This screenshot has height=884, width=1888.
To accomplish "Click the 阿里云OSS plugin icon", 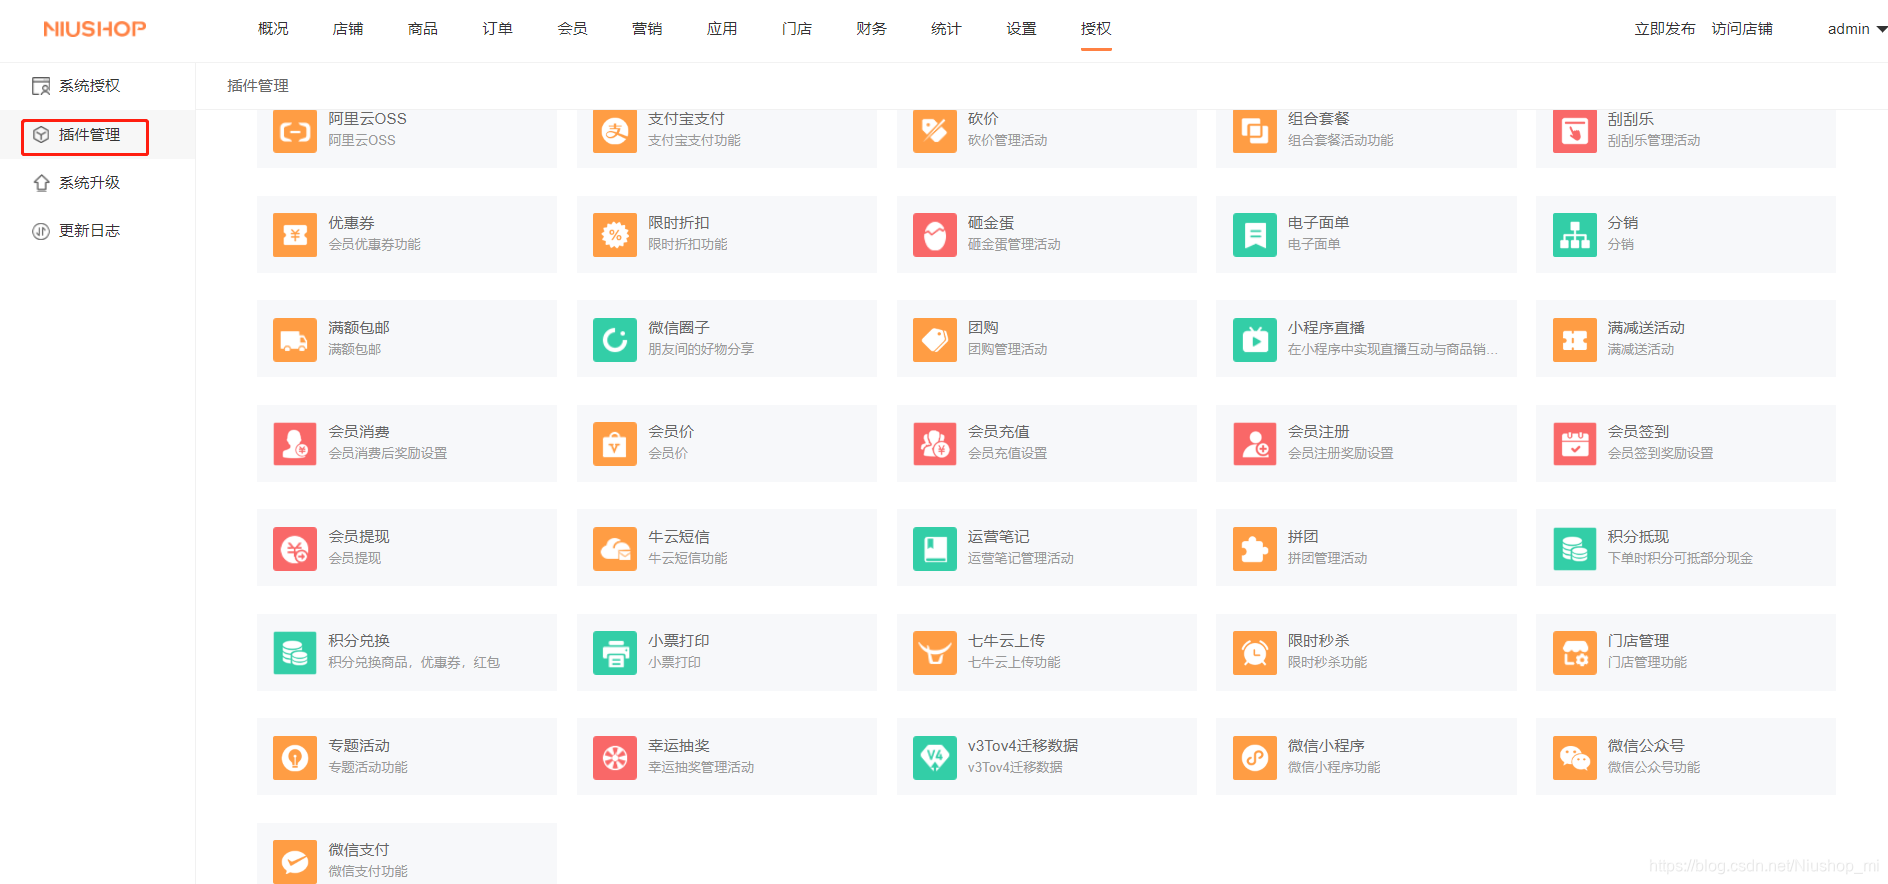I will [295, 131].
